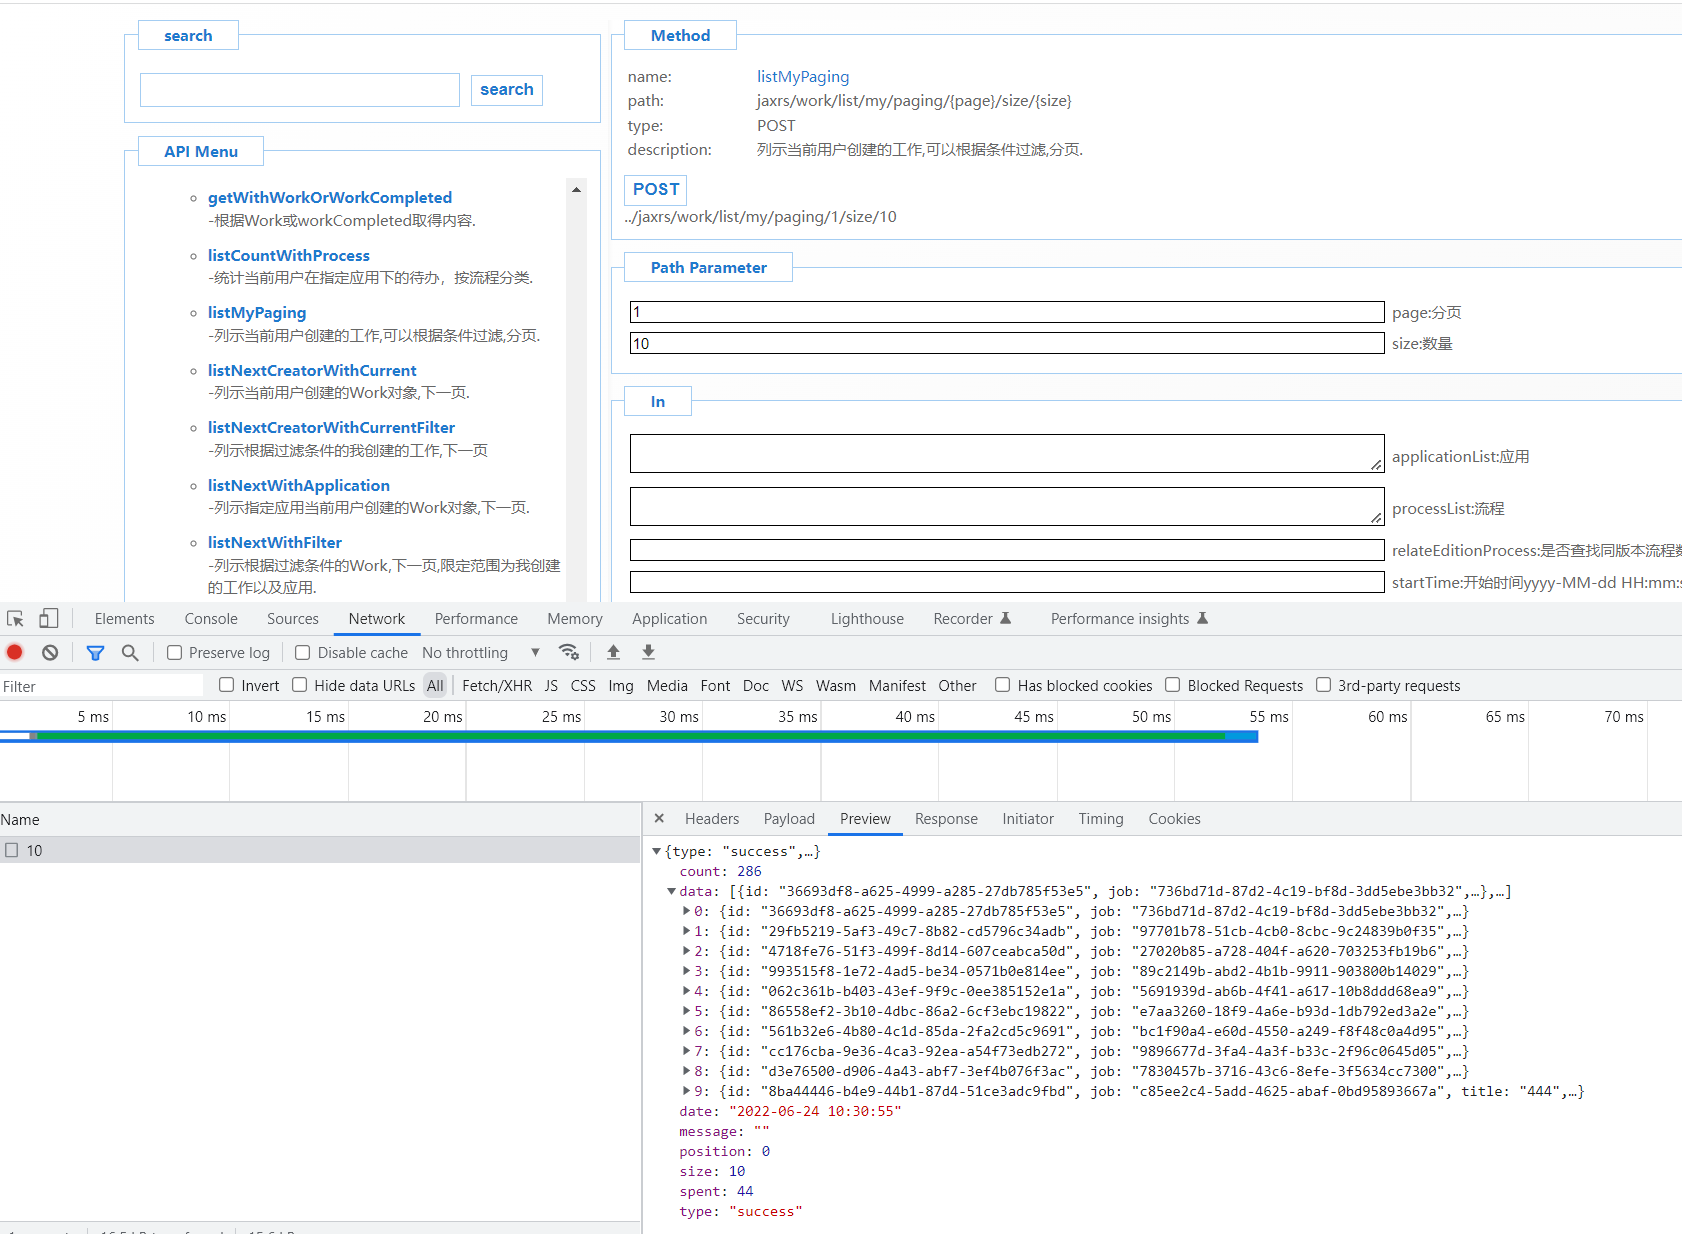Clear the network log
Viewport: 1682px width, 1234px height.
pyautogui.click(x=50, y=653)
